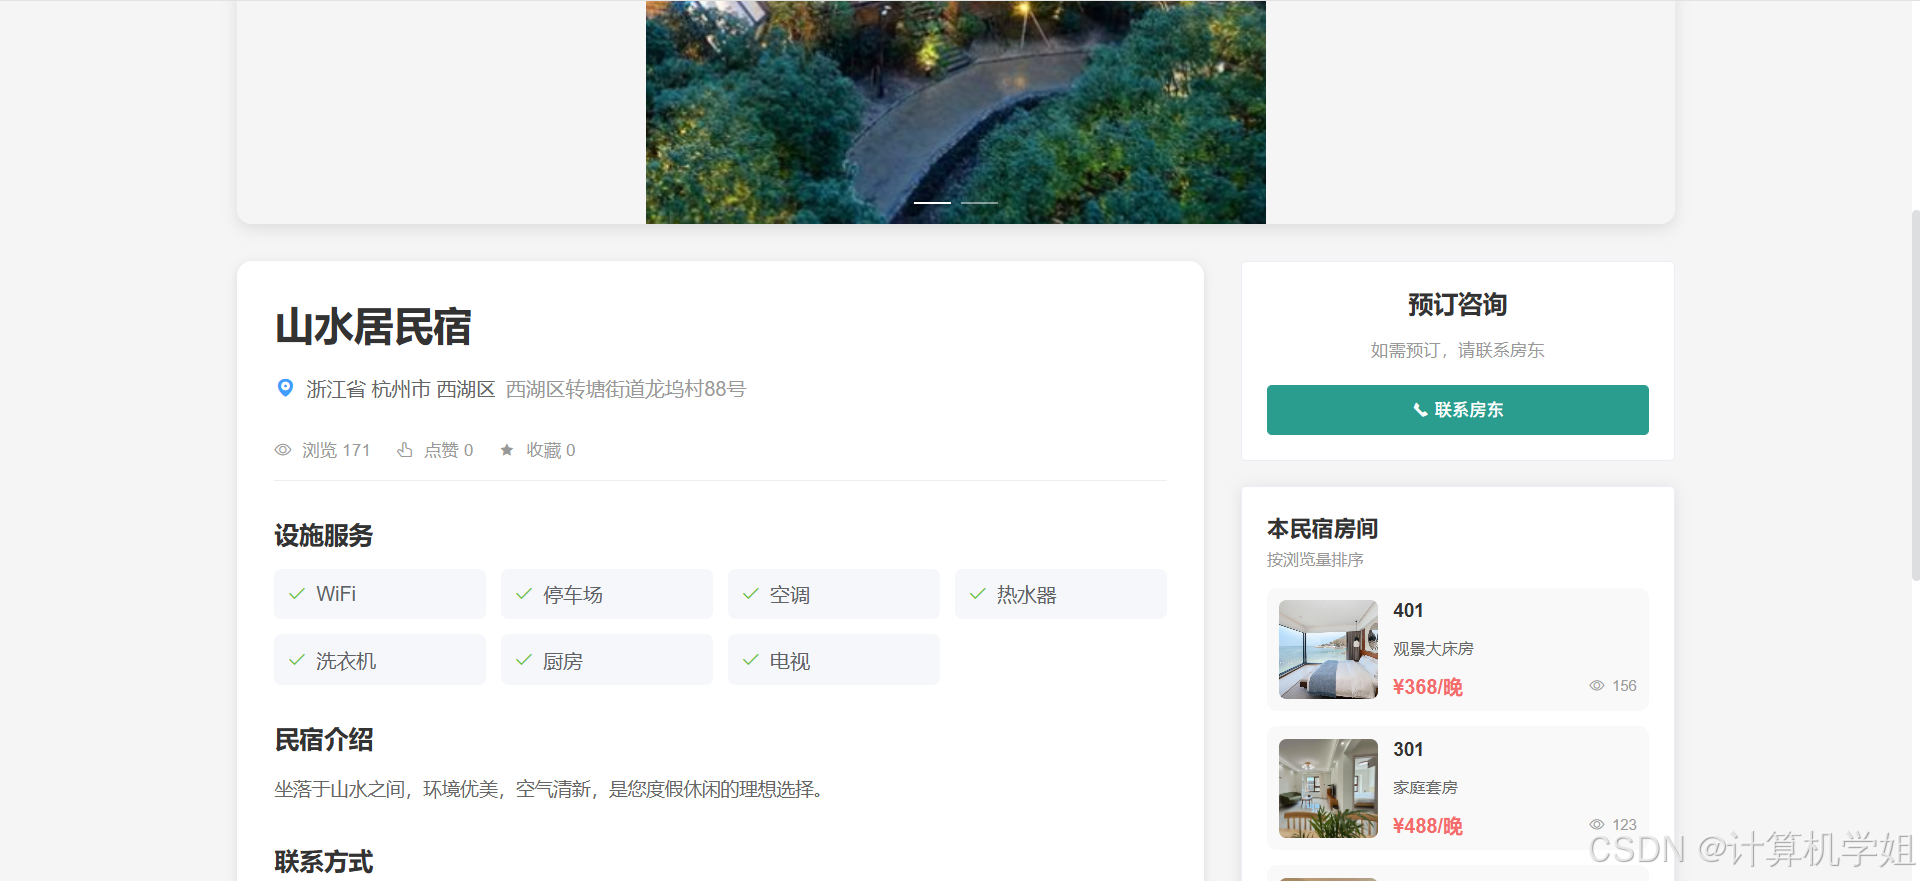Screen dimensions: 1920x881
Task: Click the 热水器 checkmark icon
Action: pos(978,594)
